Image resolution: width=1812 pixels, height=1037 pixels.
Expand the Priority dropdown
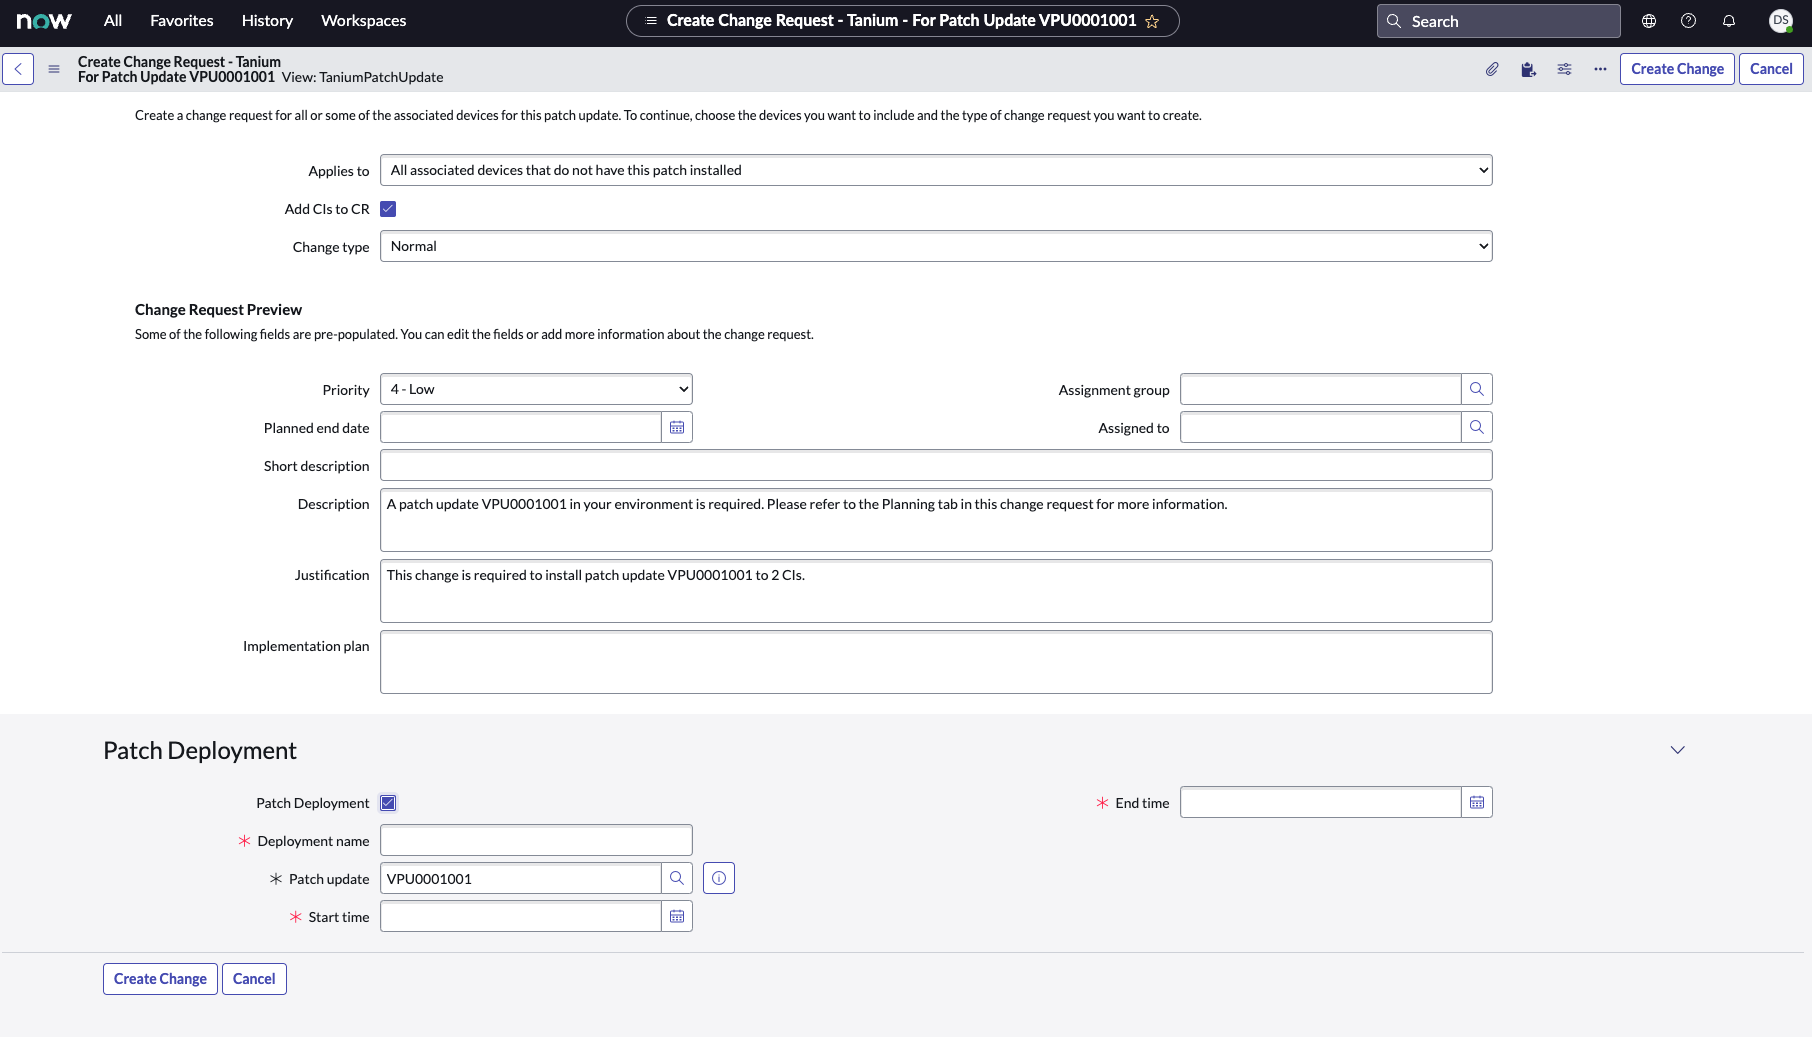point(536,390)
